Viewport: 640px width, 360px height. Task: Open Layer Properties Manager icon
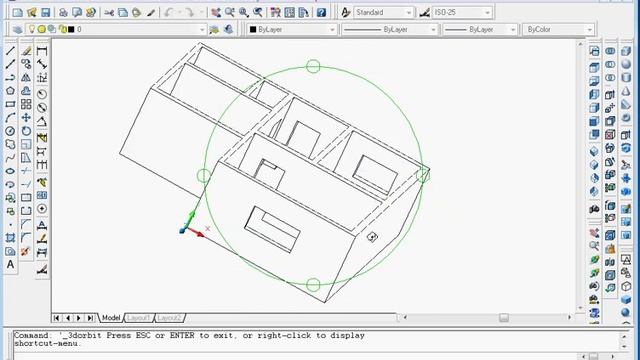tap(17, 29)
